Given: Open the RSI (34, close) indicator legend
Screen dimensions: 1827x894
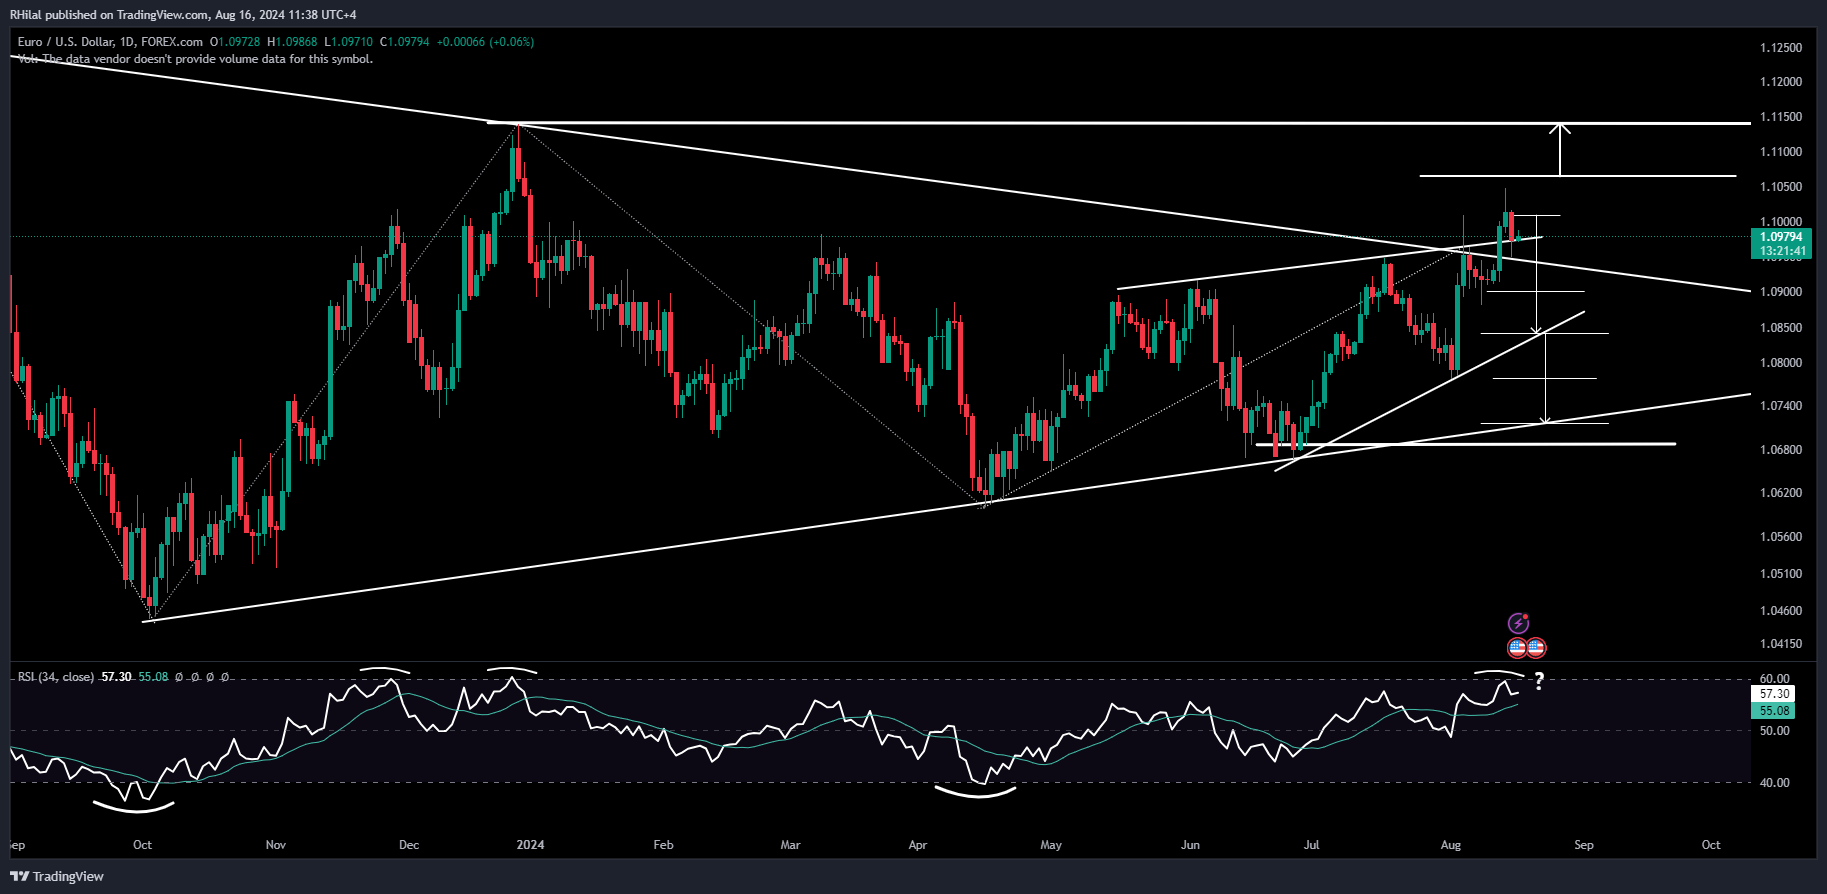Looking at the screenshot, I should pos(56,677).
